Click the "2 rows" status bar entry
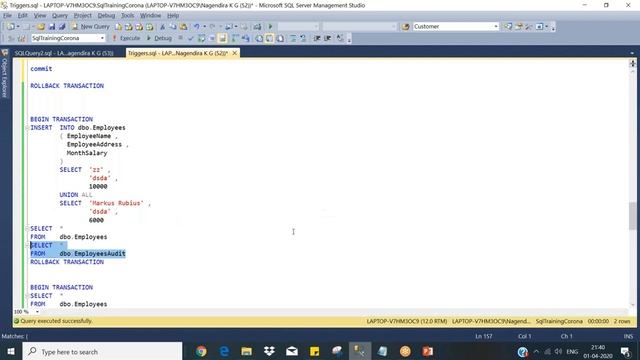640x360 pixels. [x=622, y=321]
